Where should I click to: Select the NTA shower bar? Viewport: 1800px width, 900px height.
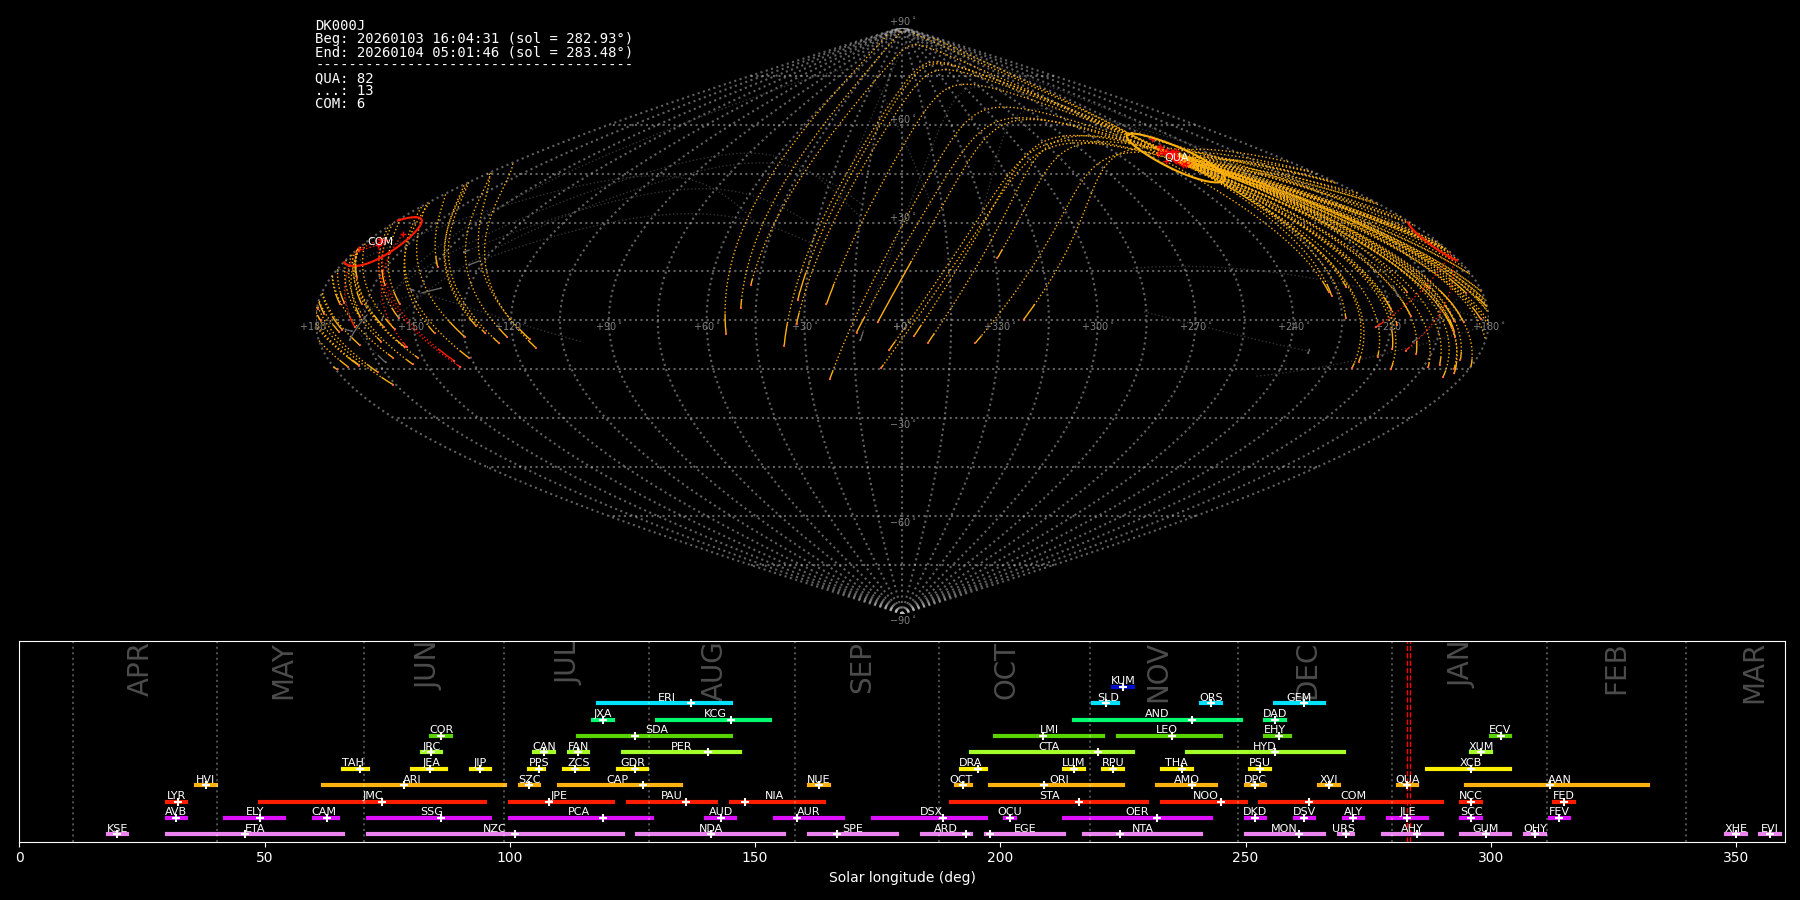click(1141, 834)
